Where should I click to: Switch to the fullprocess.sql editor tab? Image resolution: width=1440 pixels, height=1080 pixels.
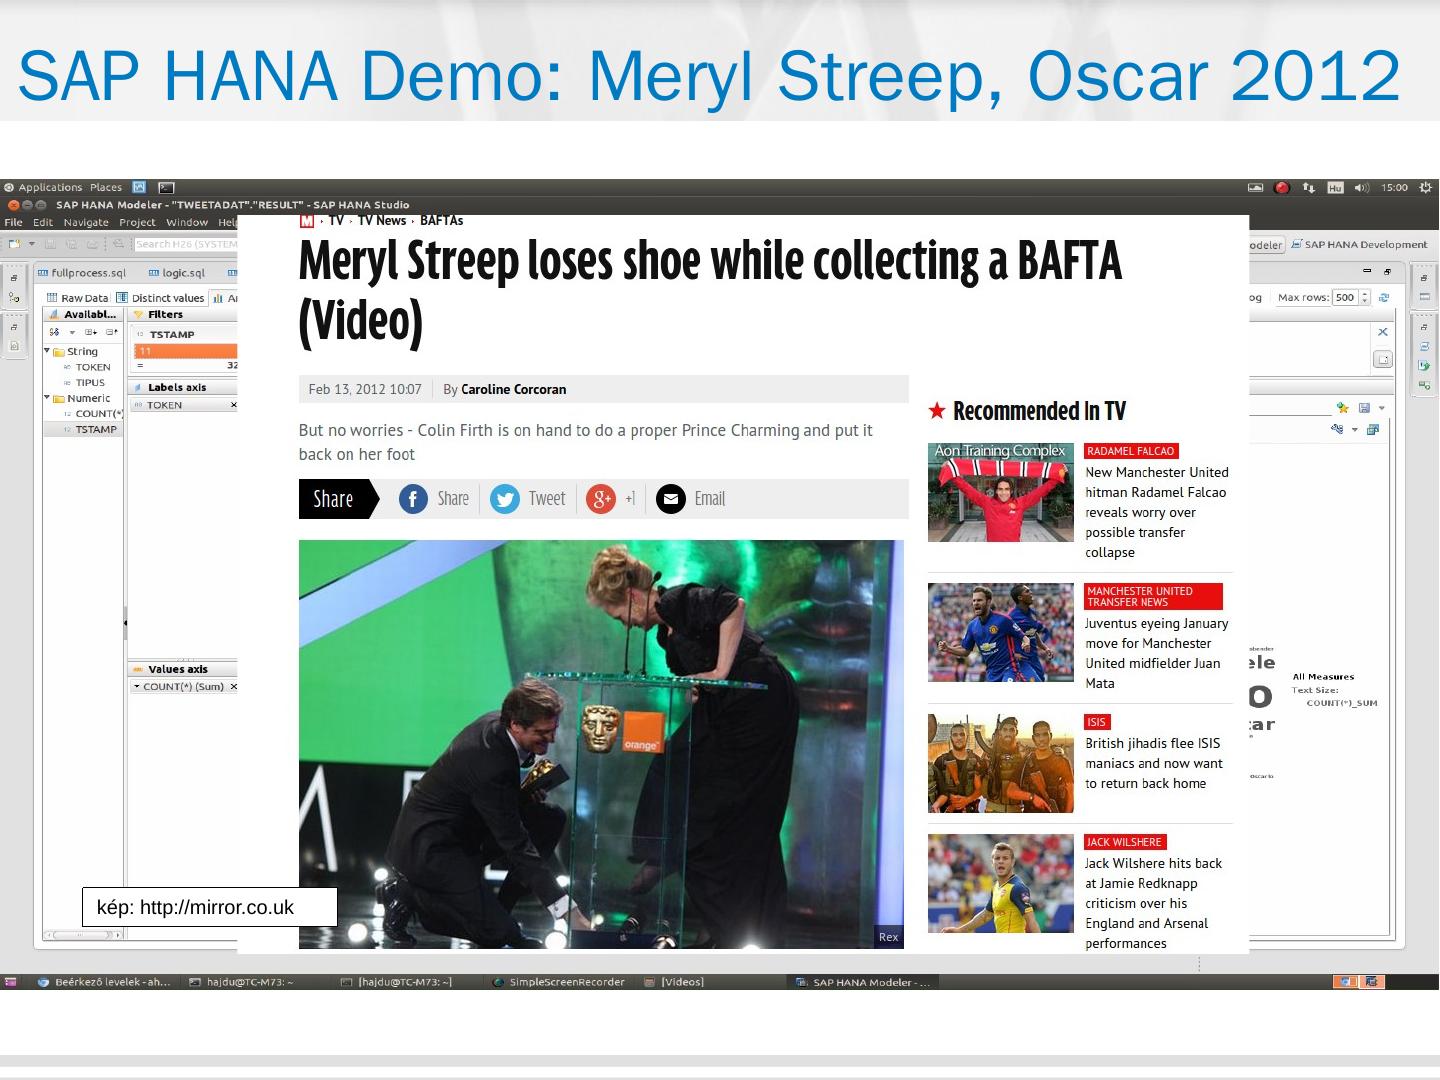(82, 273)
